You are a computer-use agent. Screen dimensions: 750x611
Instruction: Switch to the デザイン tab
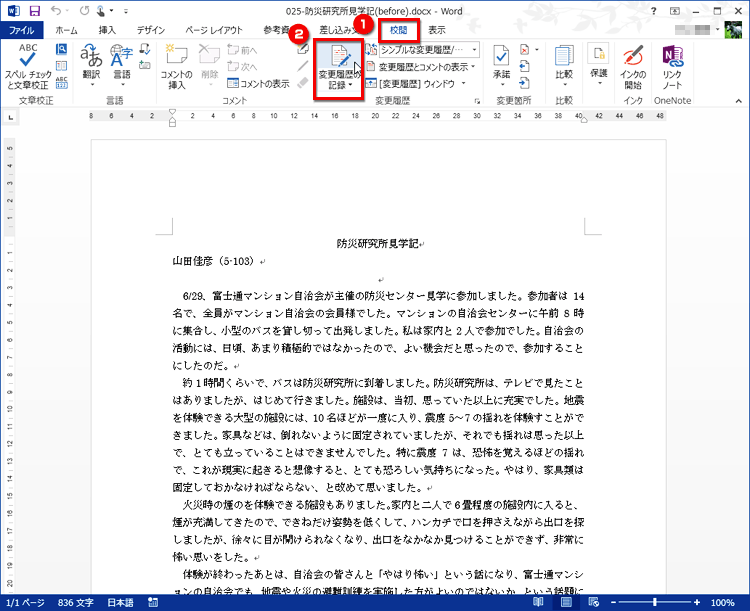pos(151,30)
